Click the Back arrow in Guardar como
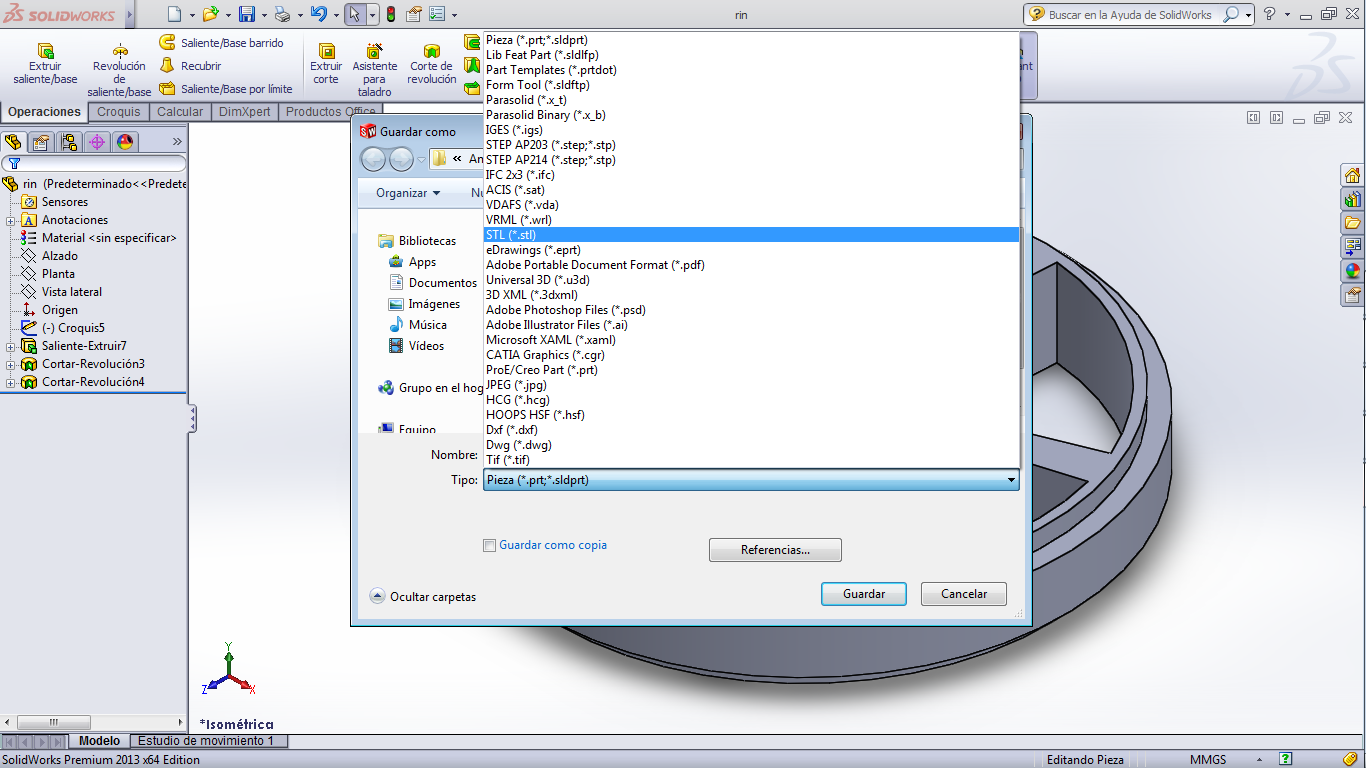This screenshot has height=768, width=1366. (373, 159)
